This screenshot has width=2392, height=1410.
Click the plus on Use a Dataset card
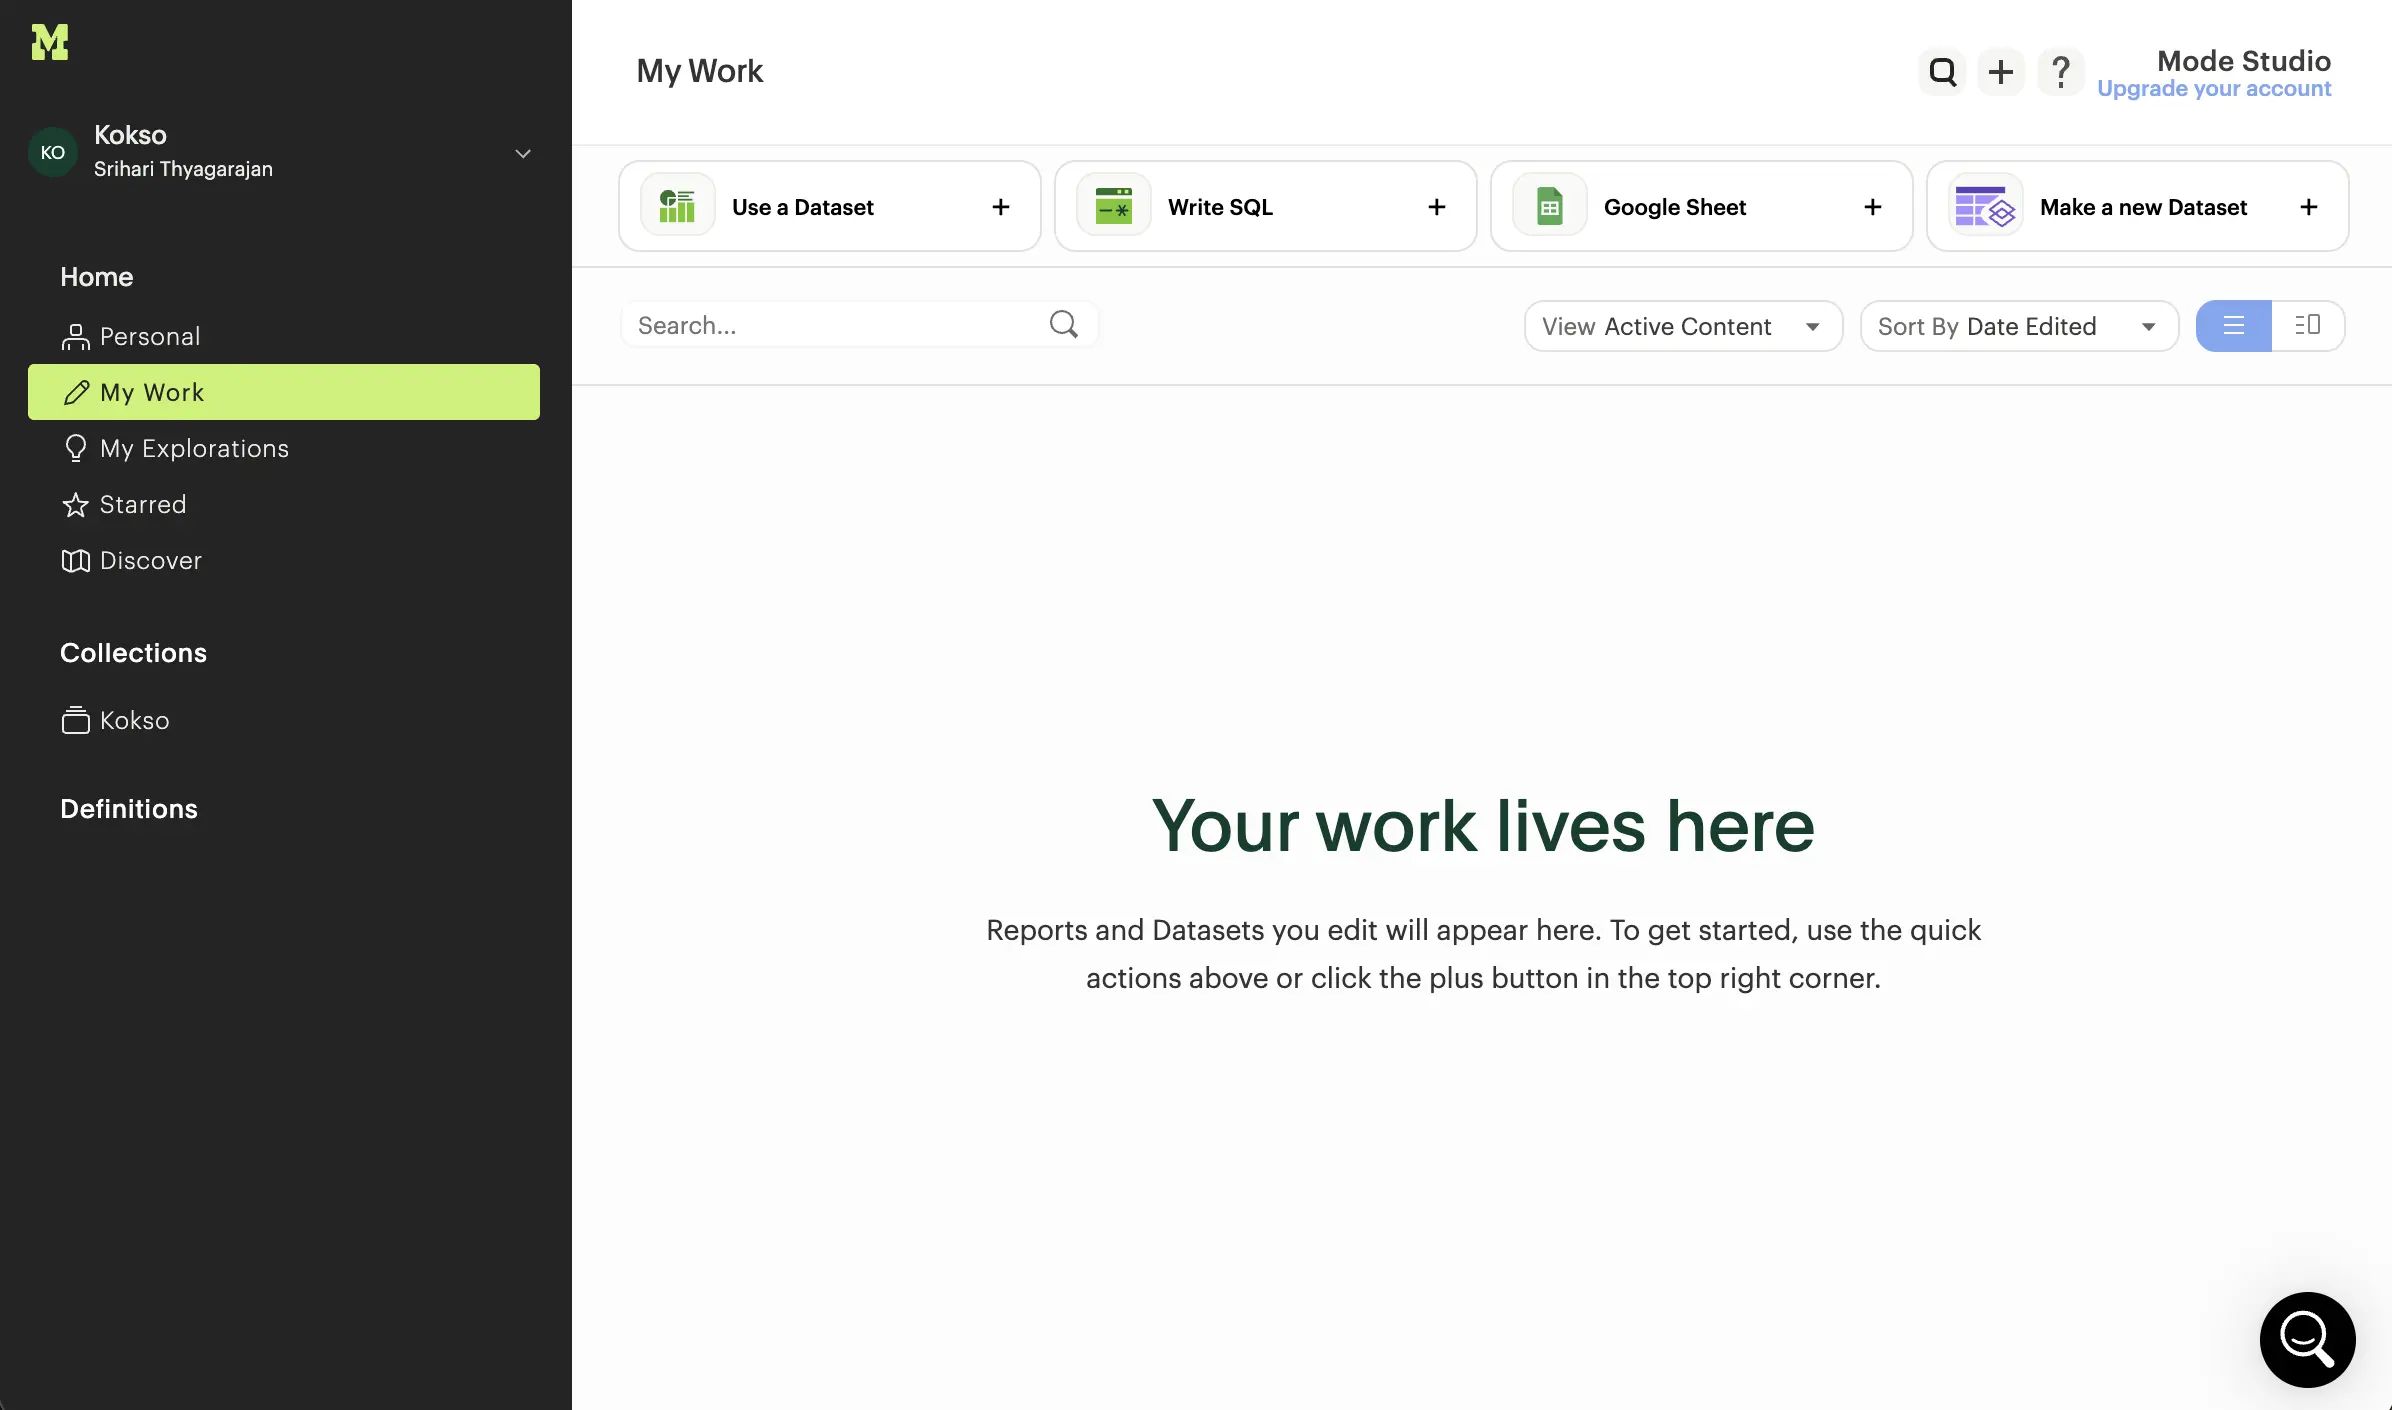click(x=1001, y=207)
